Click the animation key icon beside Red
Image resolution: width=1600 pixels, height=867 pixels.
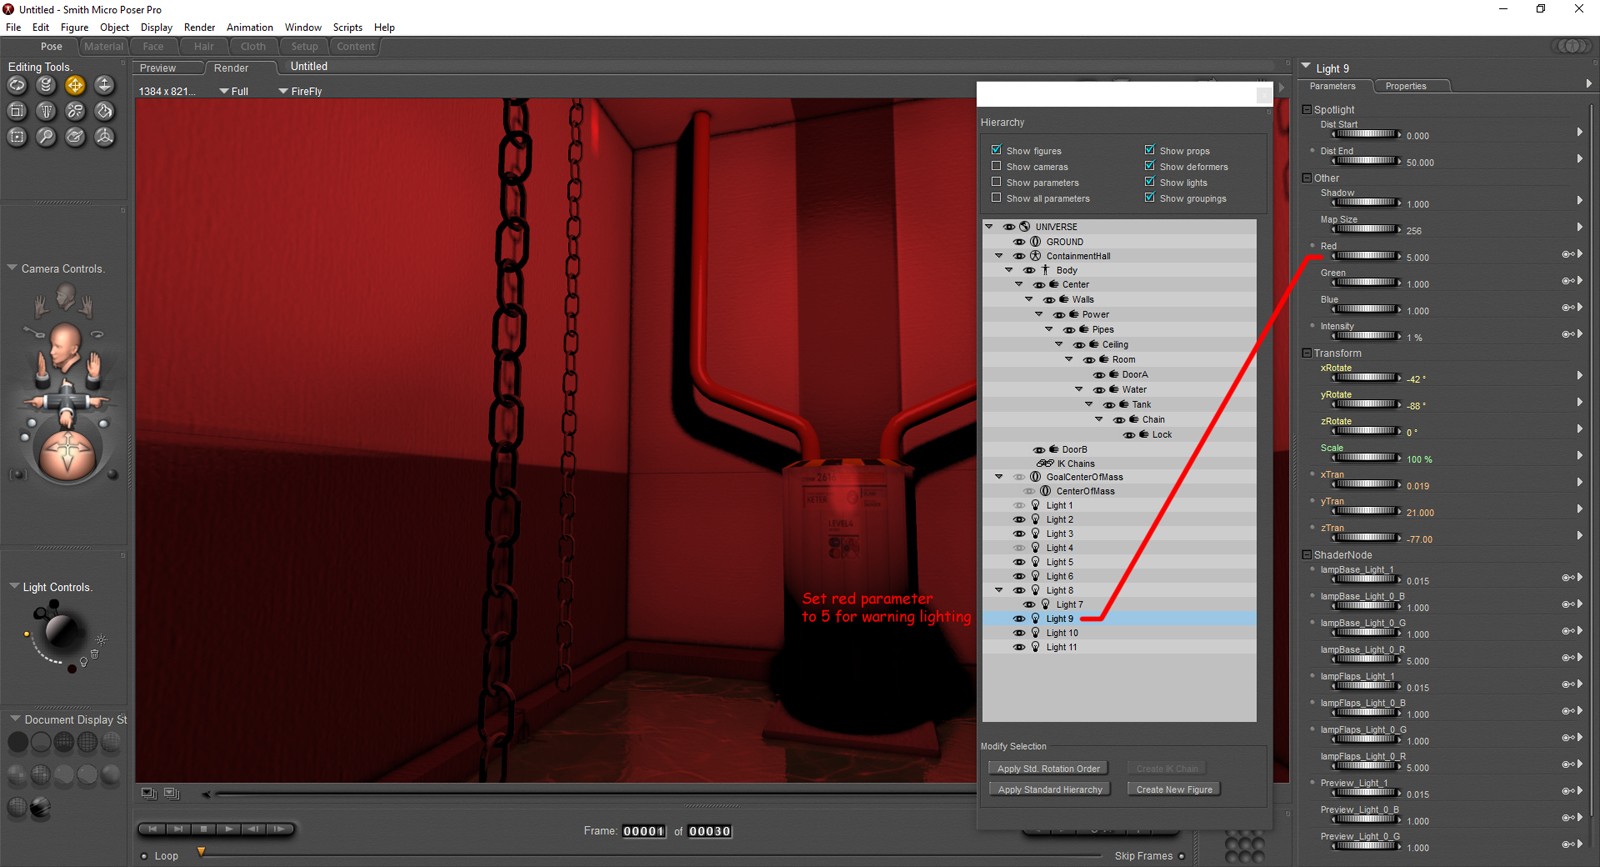coord(1568,255)
